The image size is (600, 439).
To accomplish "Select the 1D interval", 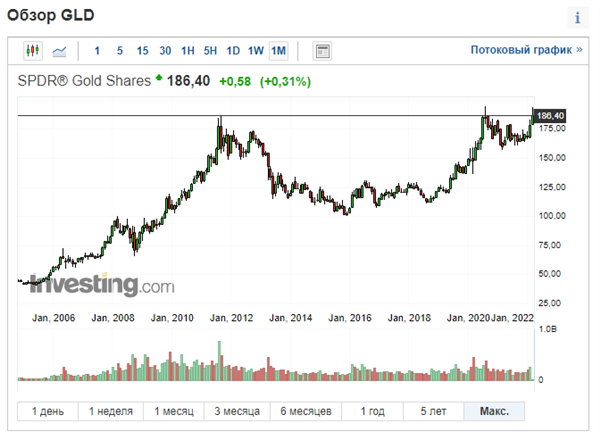I will pyautogui.click(x=233, y=51).
